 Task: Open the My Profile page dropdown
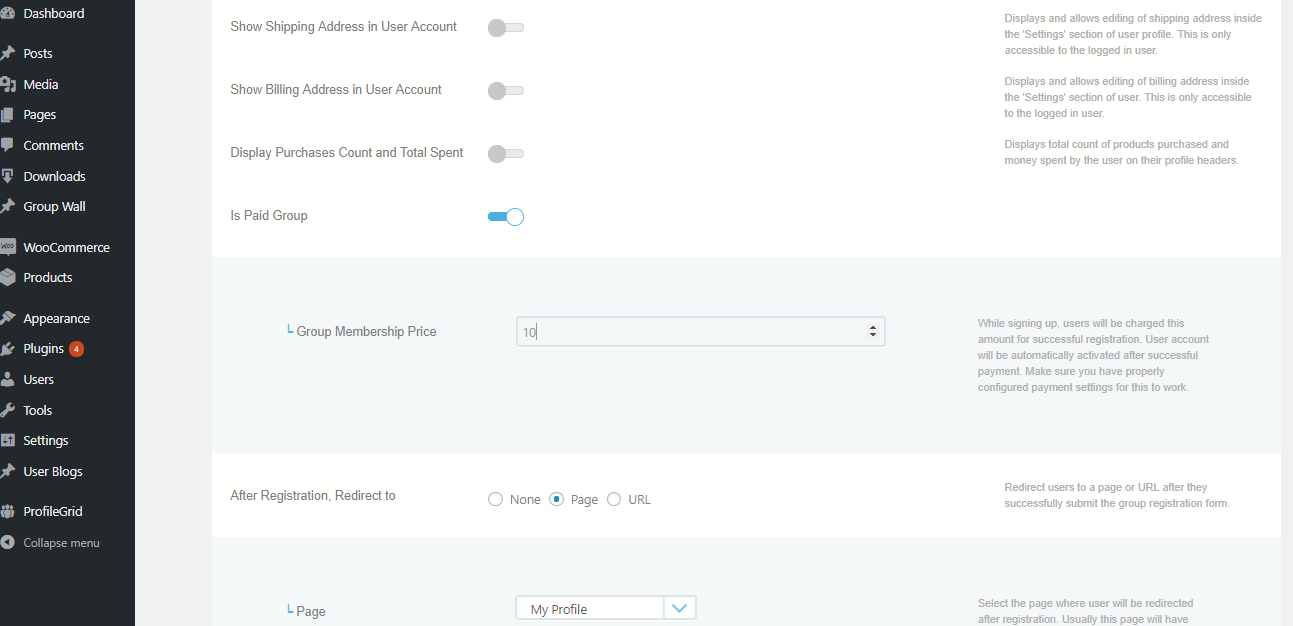(679, 608)
